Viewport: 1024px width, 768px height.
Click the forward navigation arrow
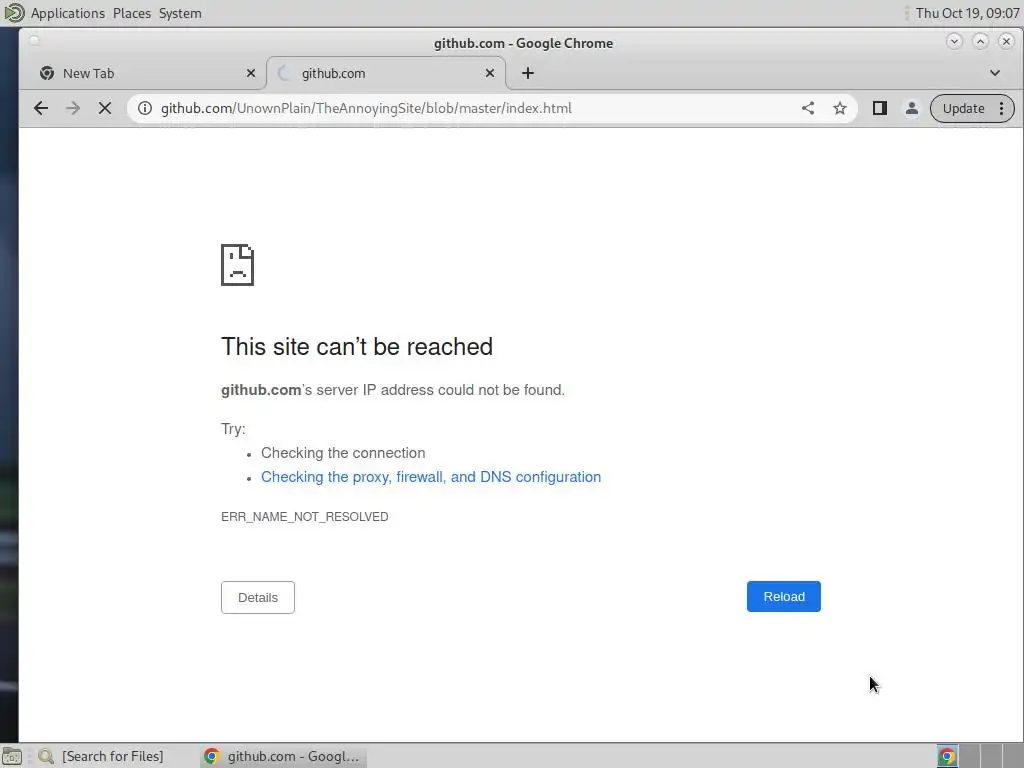click(x=73, y=108)
